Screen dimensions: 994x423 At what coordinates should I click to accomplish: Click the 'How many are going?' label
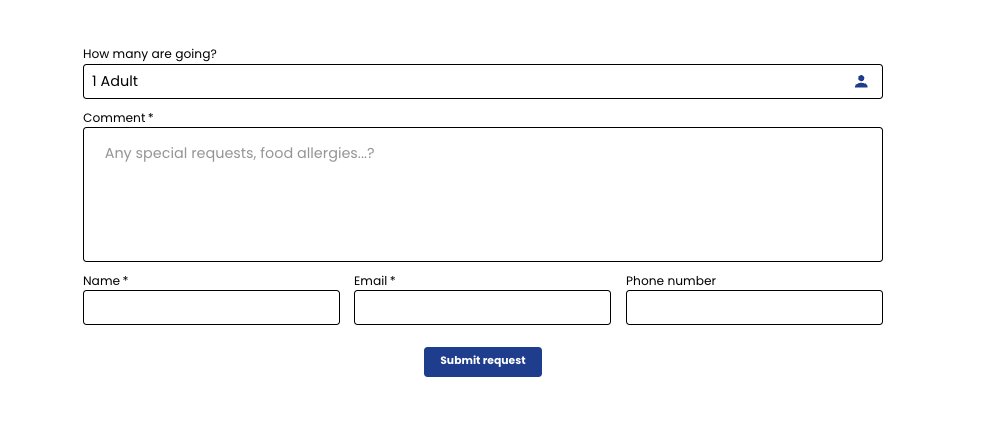coord(150,54)
